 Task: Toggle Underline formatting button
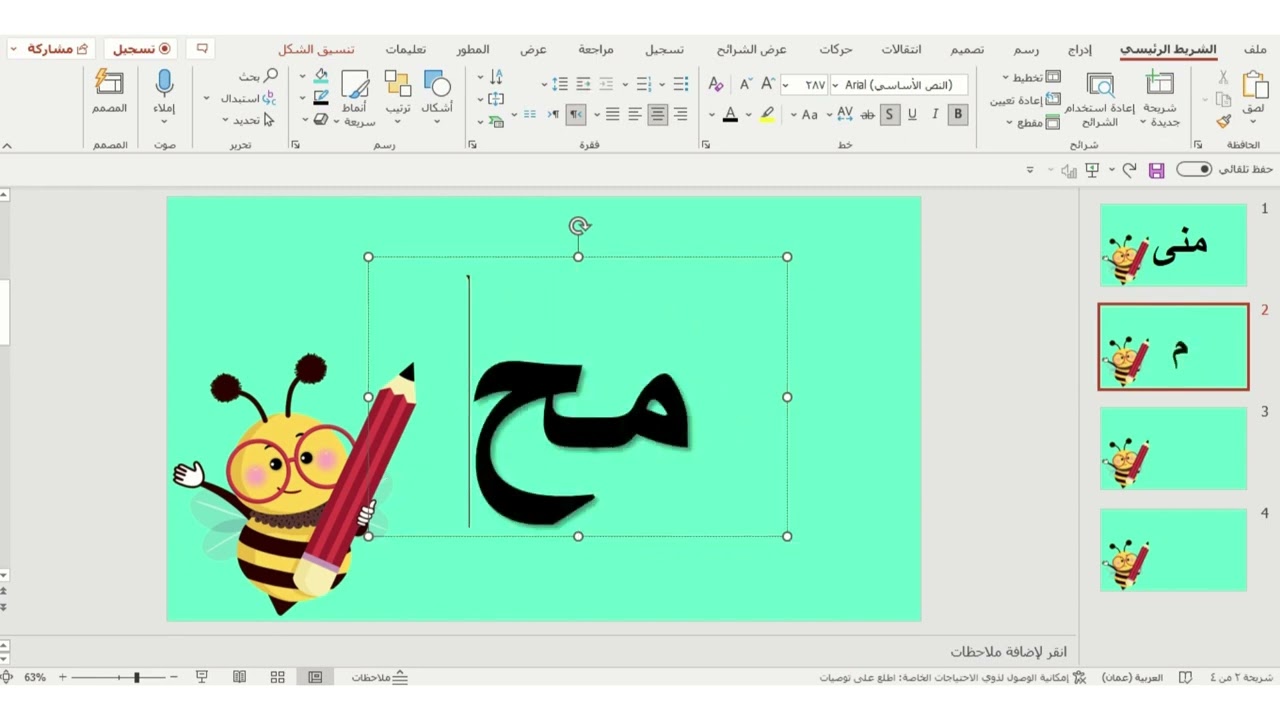pos(912,115)
